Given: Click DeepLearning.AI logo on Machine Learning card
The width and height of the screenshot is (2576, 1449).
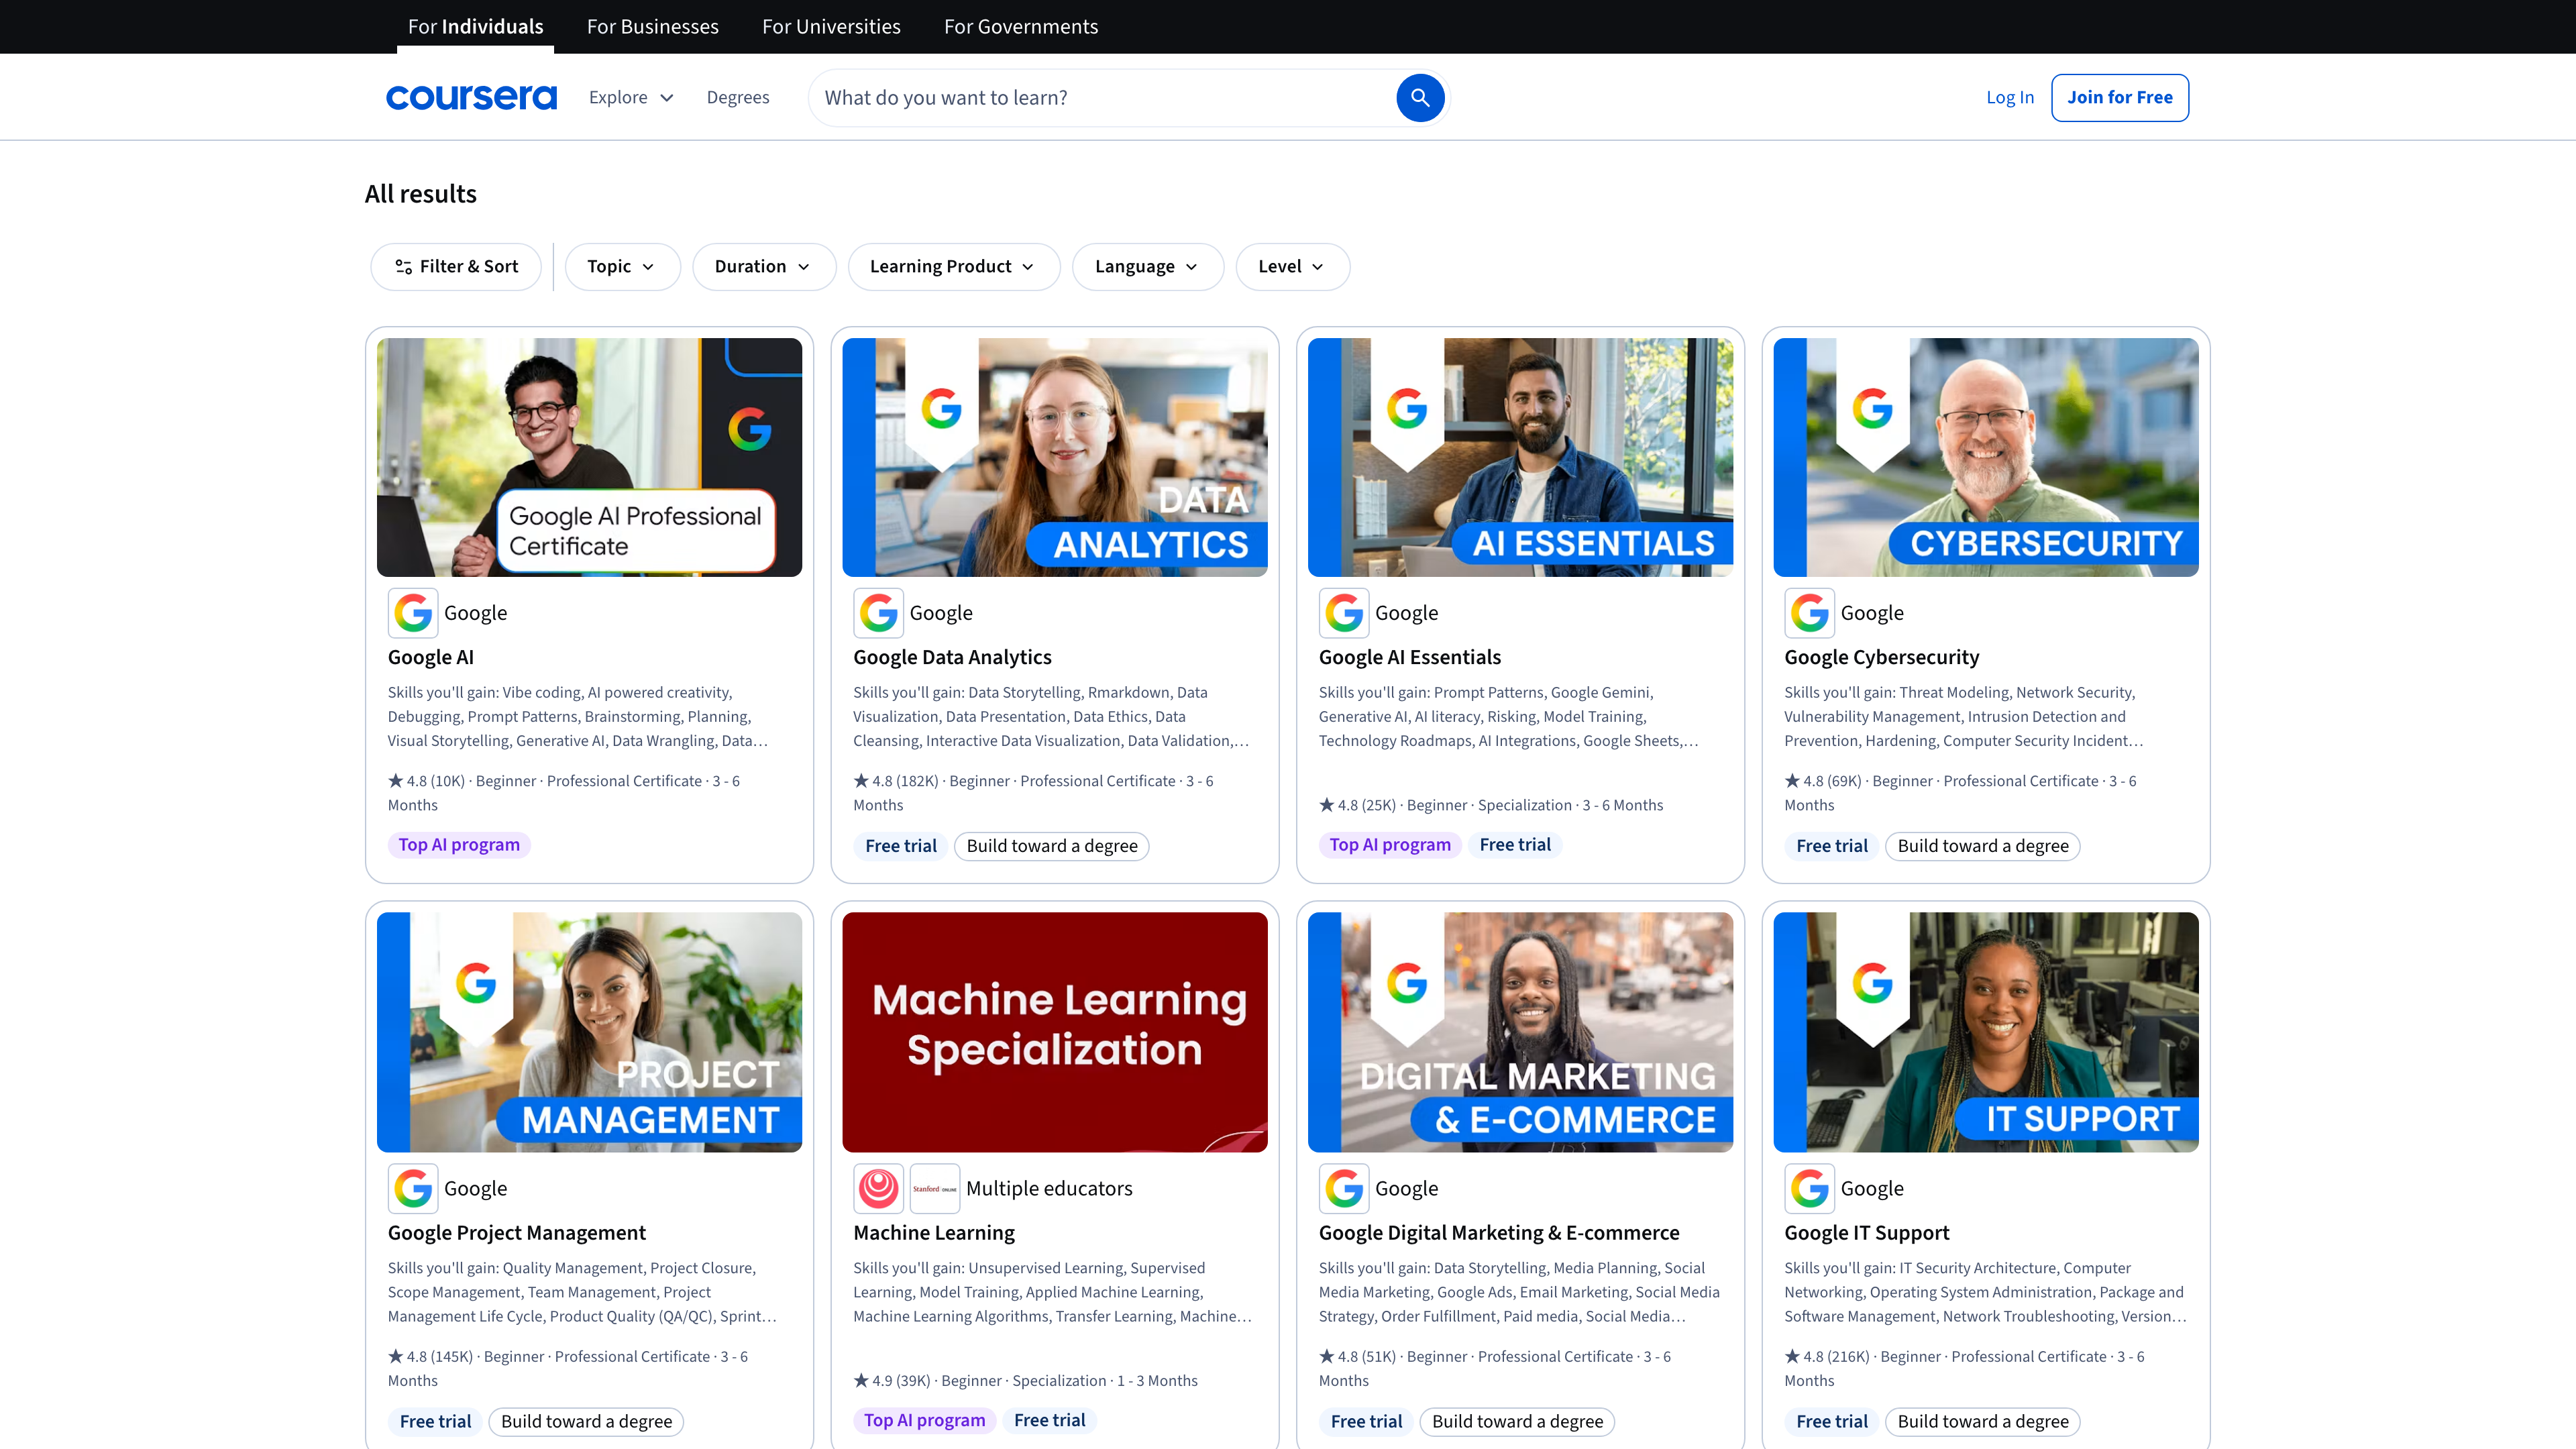Looking at the screenshot, I should (x=878, y=1188).
